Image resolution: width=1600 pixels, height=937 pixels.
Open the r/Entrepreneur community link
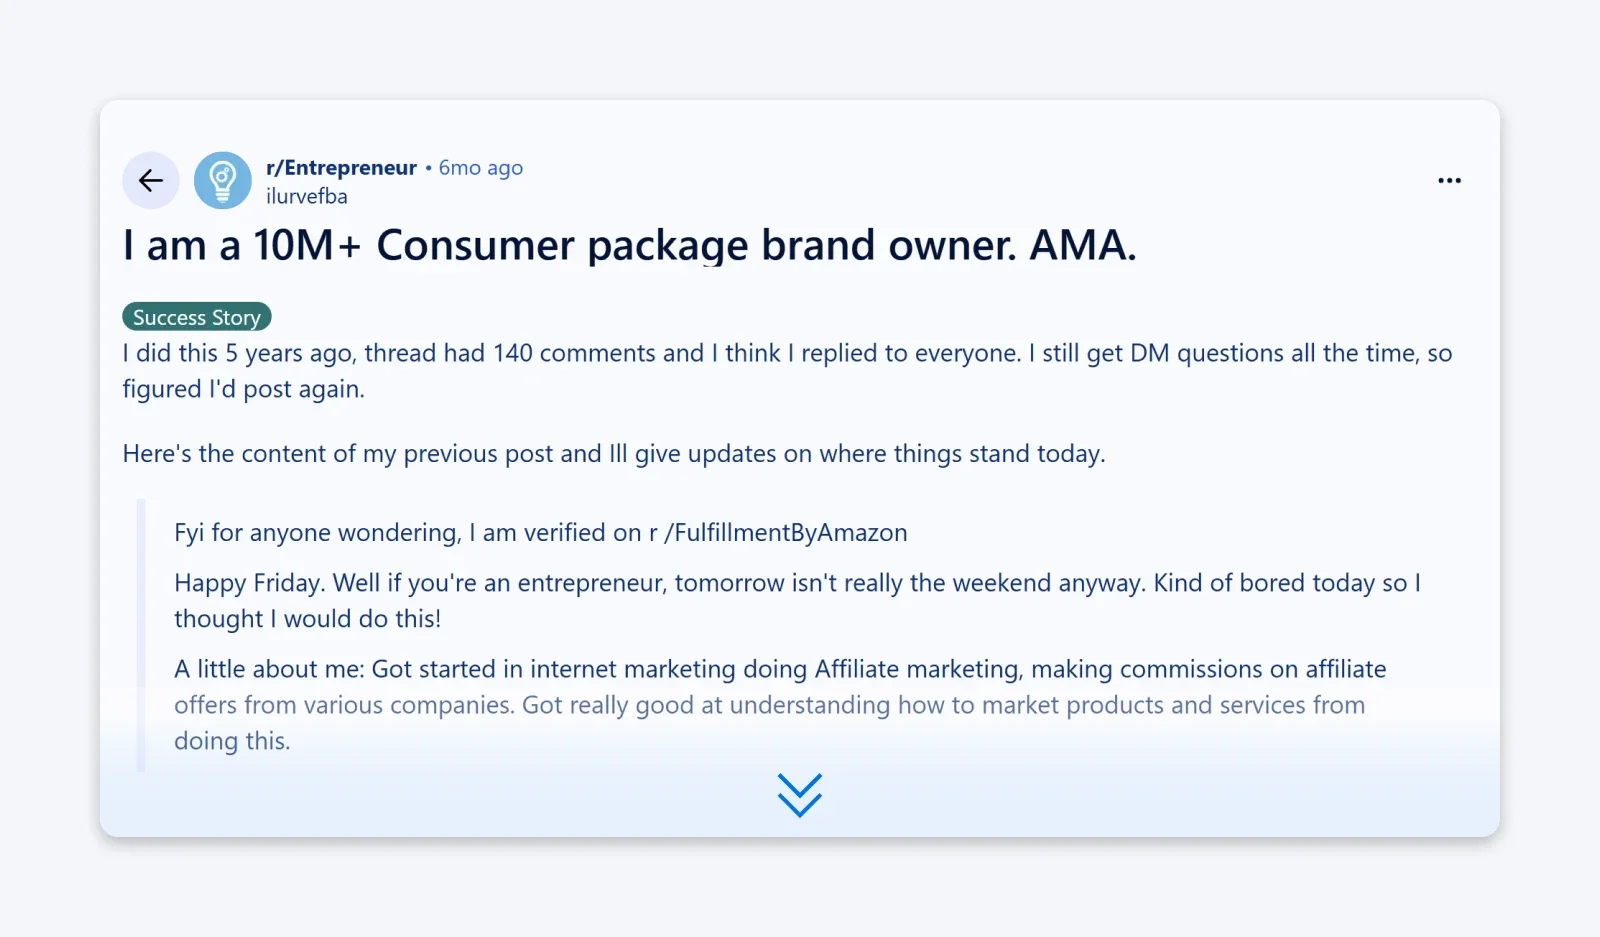point(341,167)
